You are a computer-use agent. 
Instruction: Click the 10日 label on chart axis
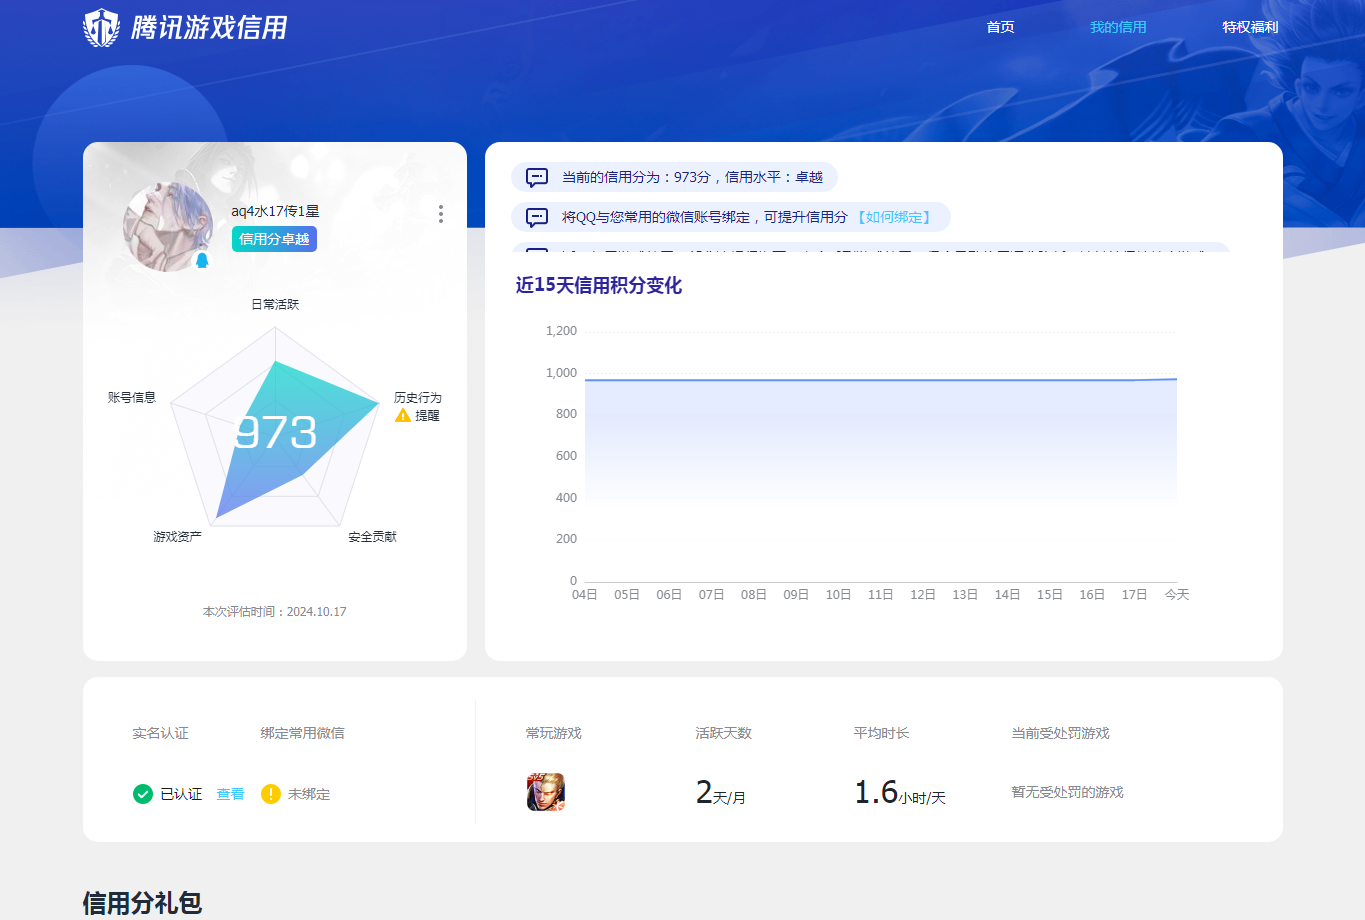click(x=838, y=594)
